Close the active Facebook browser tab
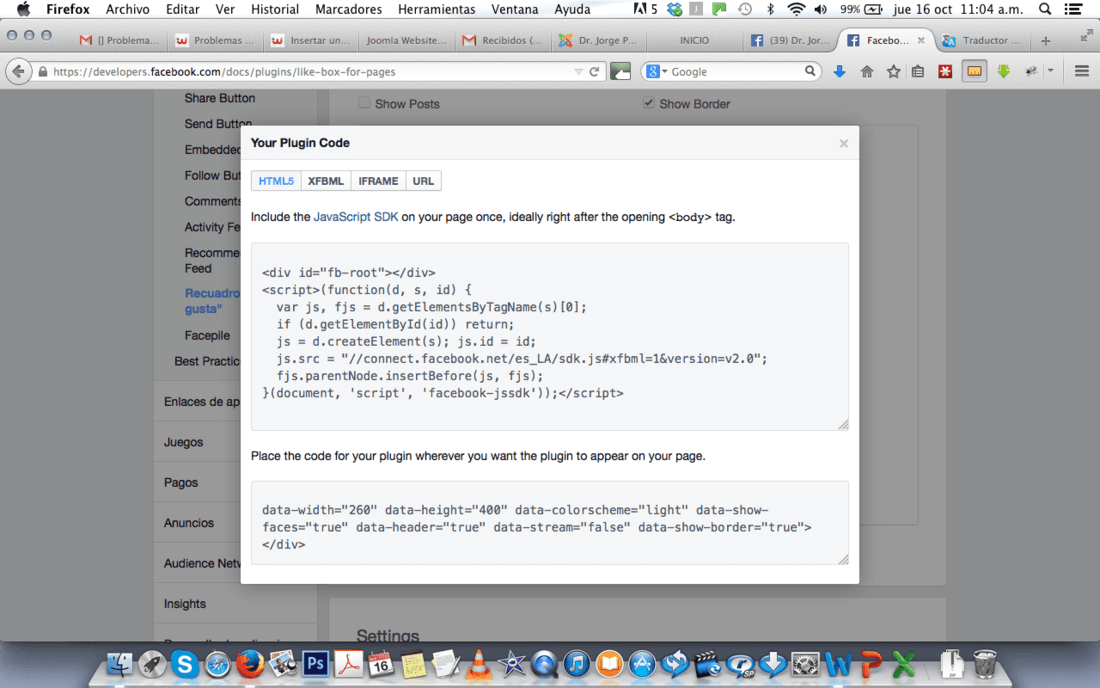The height and width of the screenshot is (688, 1100). point(921,41)
